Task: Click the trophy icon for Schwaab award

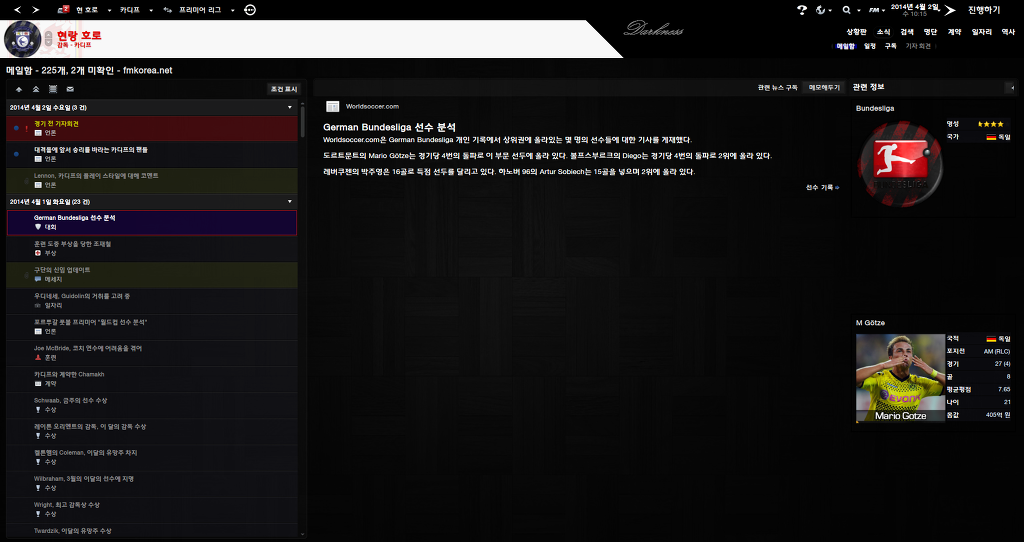Action: (38, 410)
